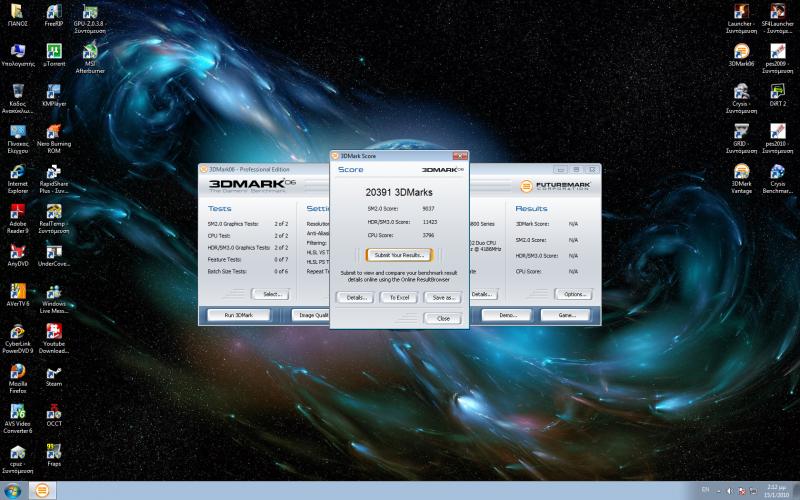Launch GPU-Z 0.3.8 shortcut

(x=90, y=19)
